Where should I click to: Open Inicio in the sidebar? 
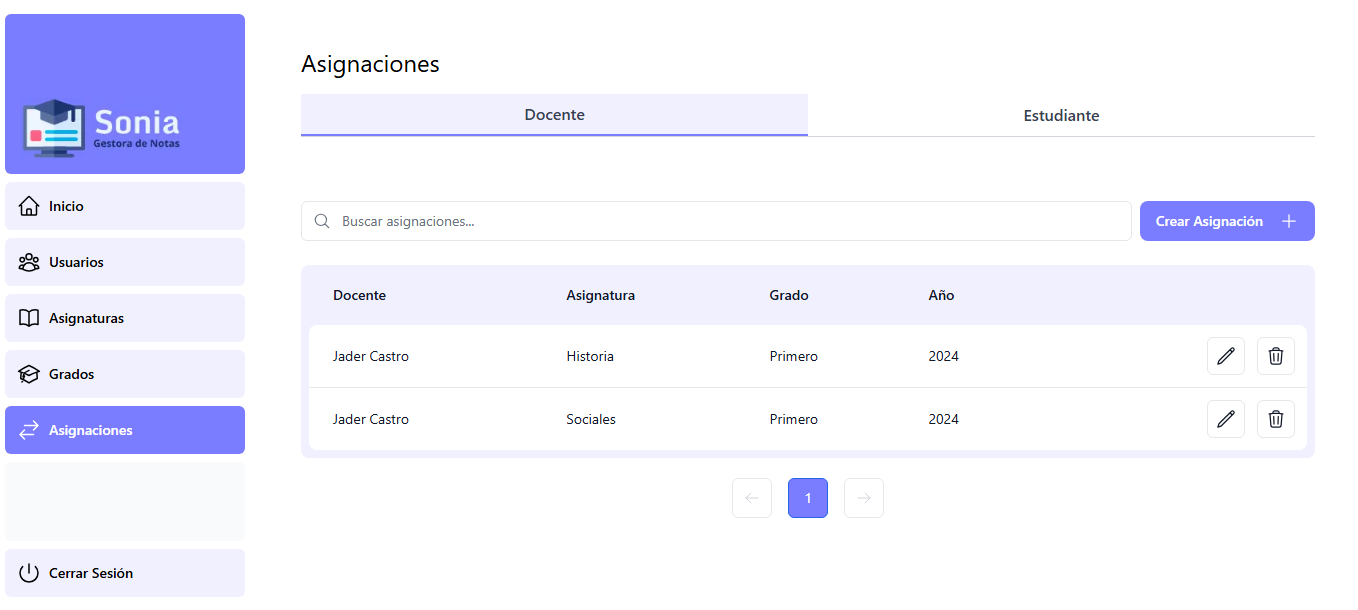[125, 206]
